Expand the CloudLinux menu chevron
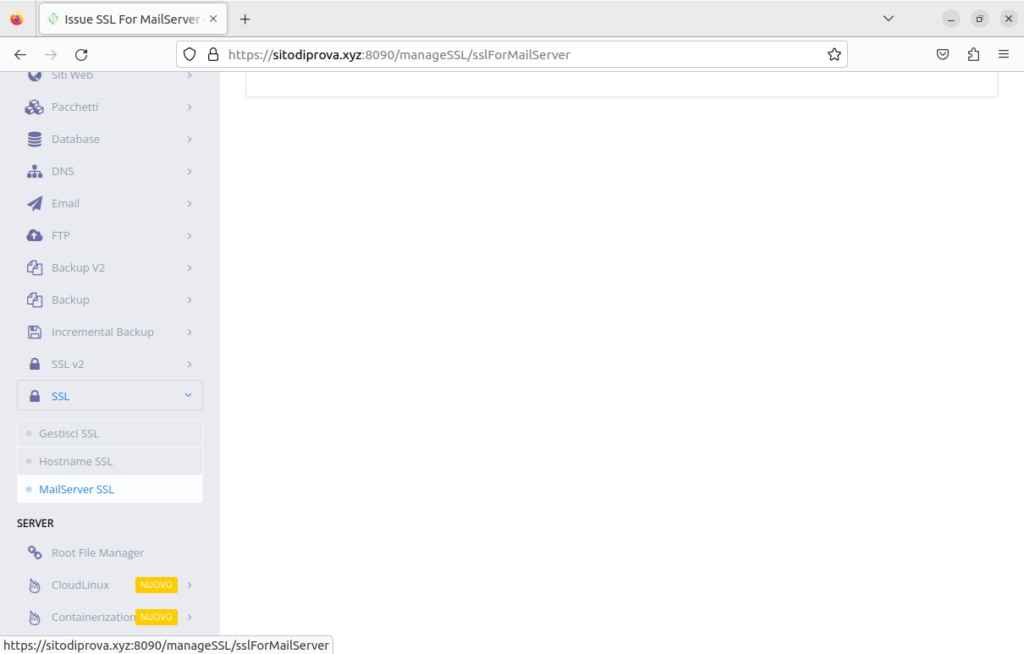The height and width of the screenshot is (654, 1024). point(189,585)
